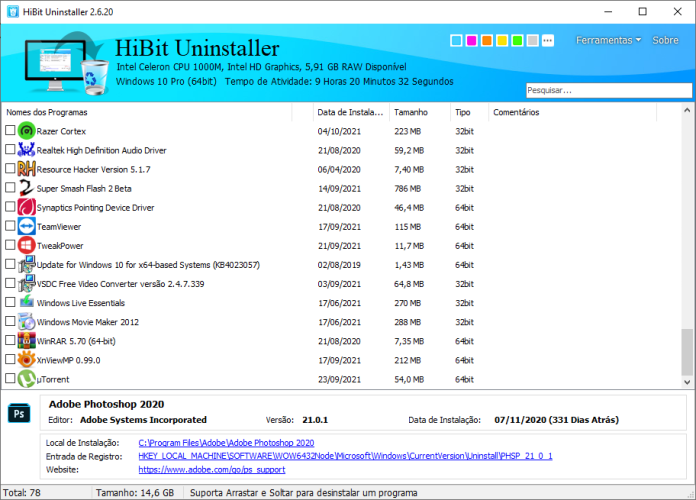Choose the light blue theme color
Screen dimensions: 696x500
[x=456, y=41]
